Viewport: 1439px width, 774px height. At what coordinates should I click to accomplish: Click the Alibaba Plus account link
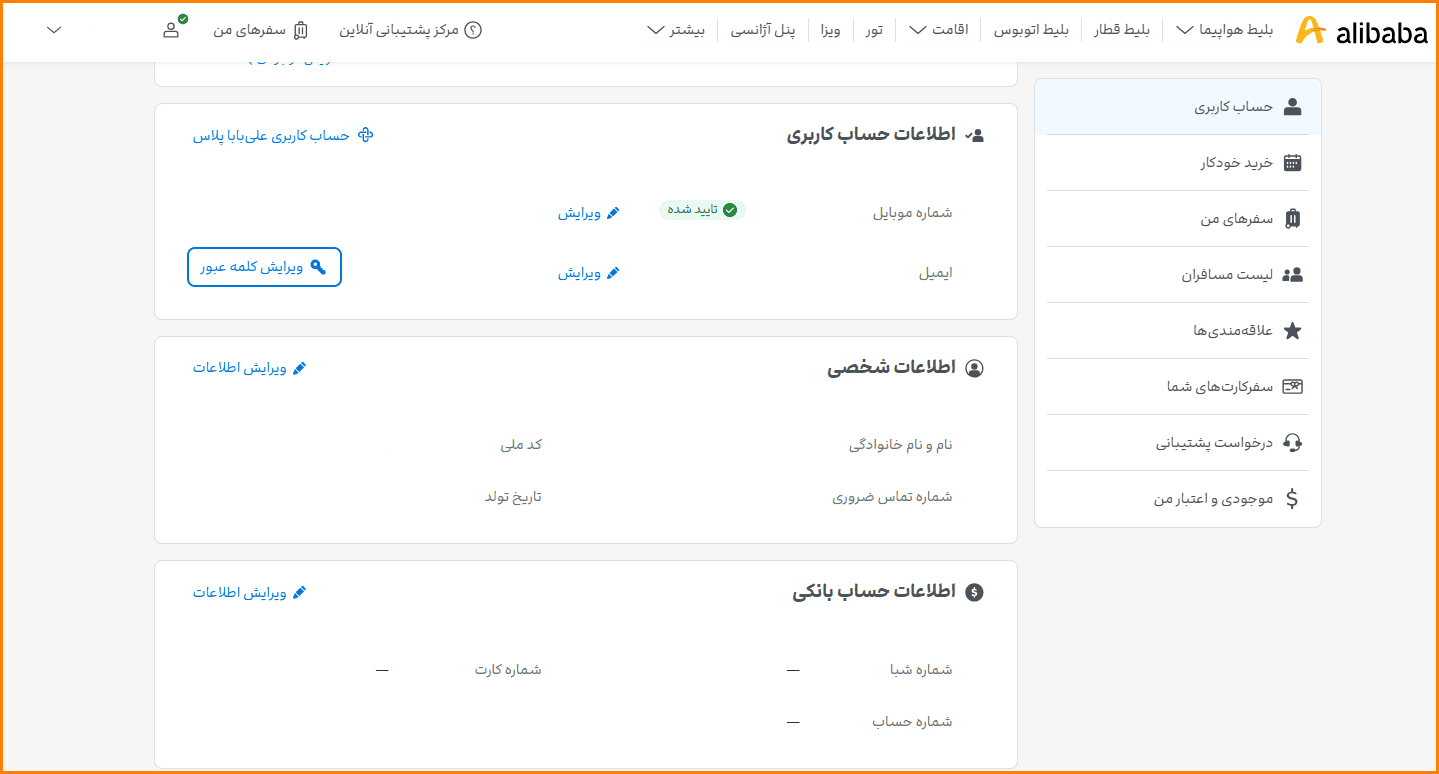(283, 135)
